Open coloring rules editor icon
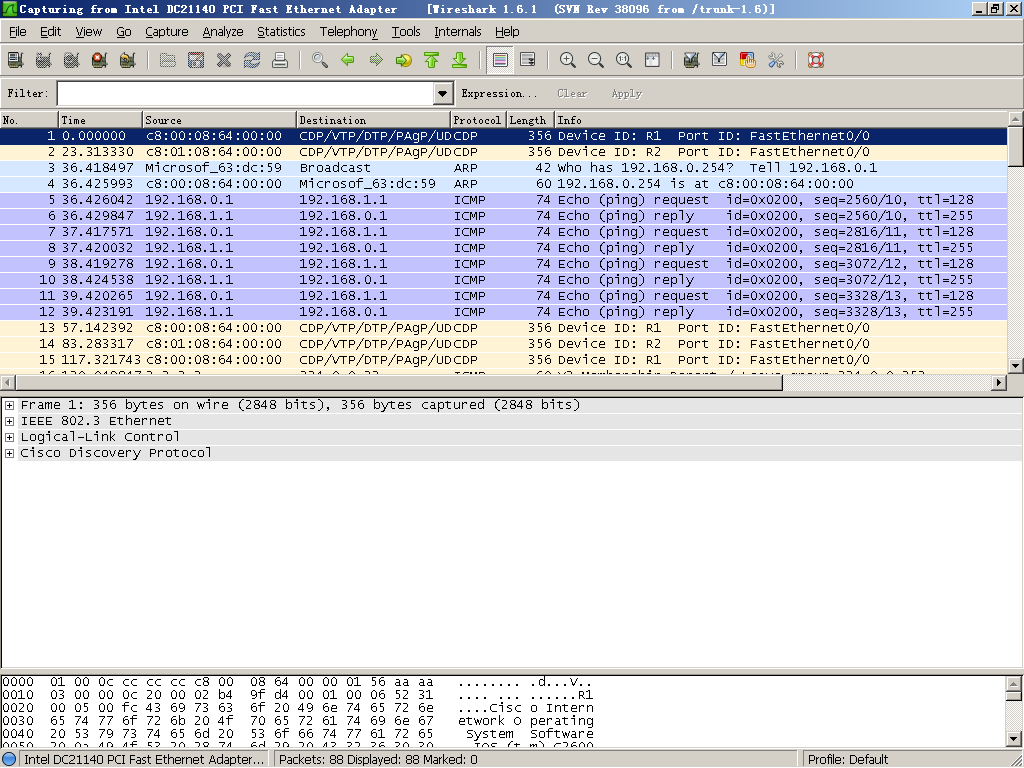The height and width of the screenshot is (768, 1024). click(x=748, y=60)
